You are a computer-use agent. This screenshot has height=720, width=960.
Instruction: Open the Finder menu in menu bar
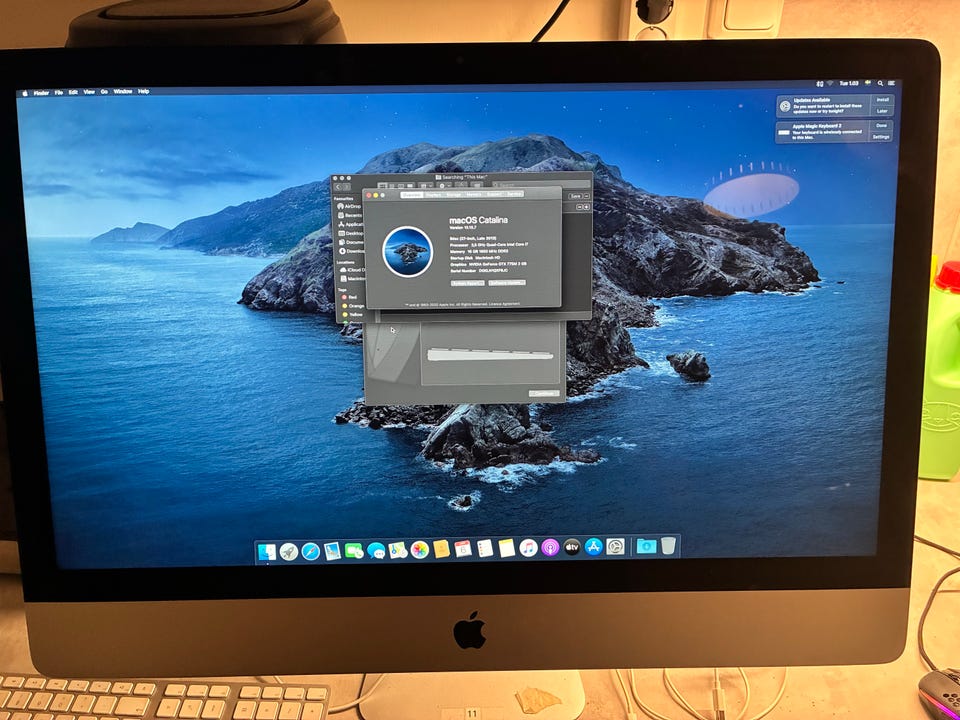point(41,93)
